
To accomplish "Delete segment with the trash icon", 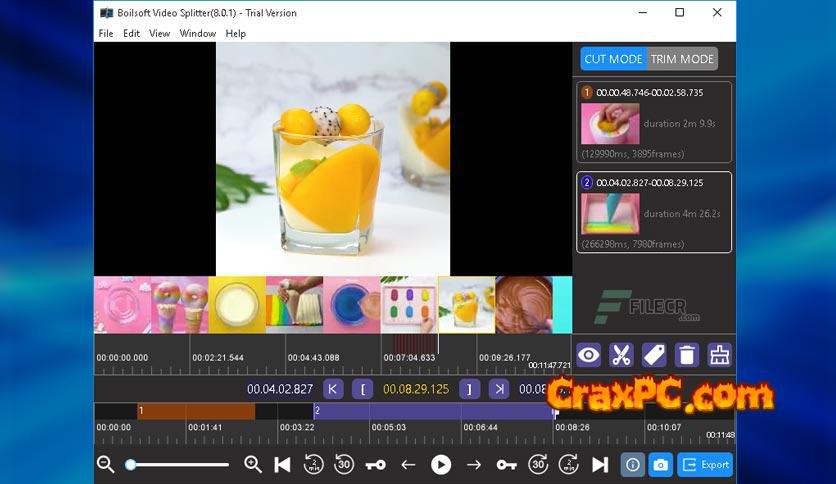I will 686,355.
